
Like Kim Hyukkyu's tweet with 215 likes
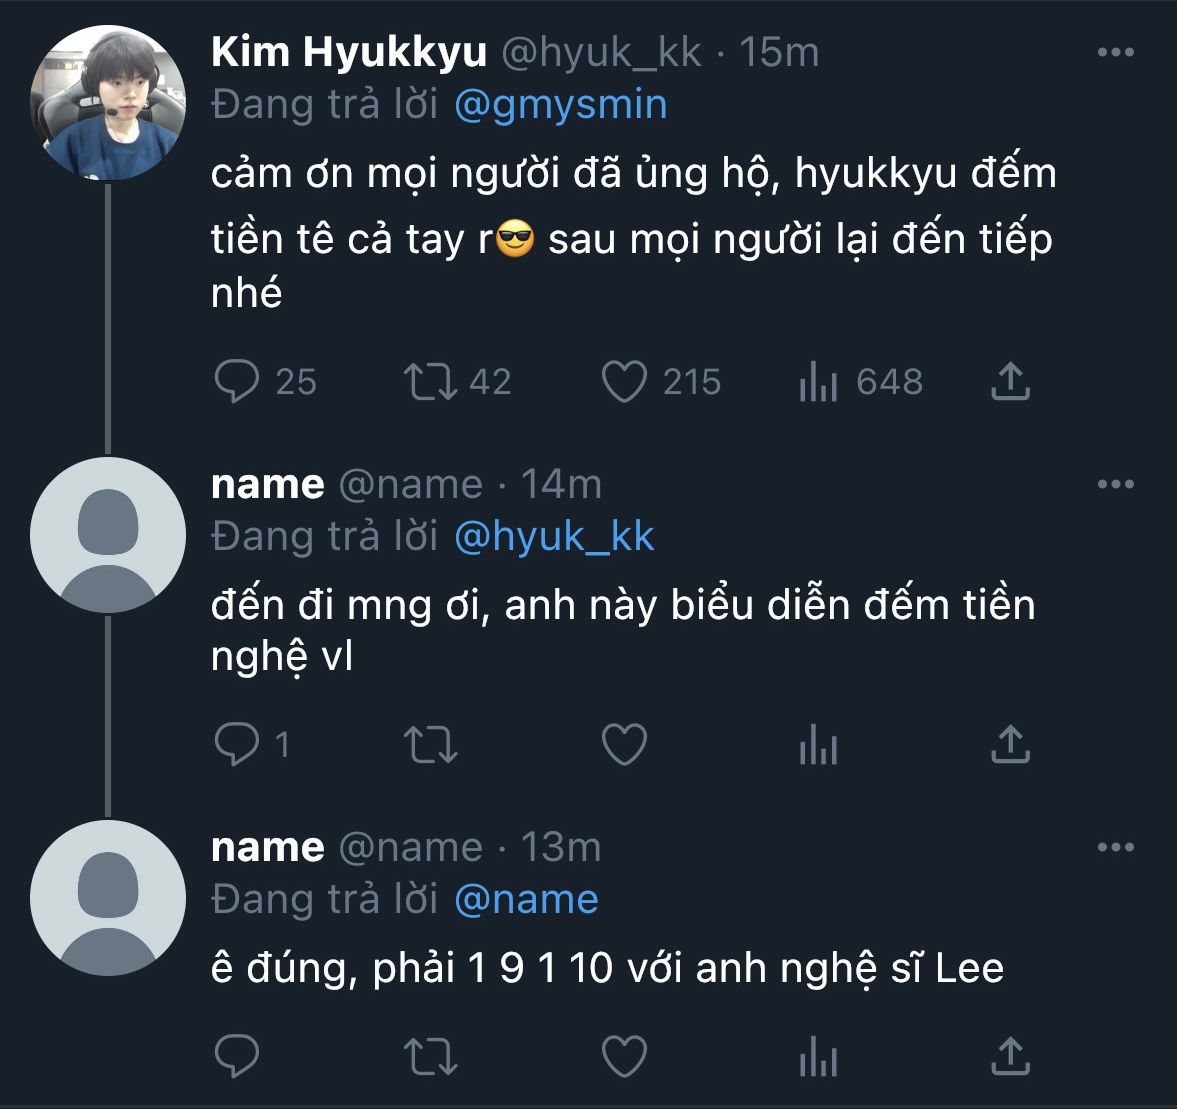click(625, 381)
